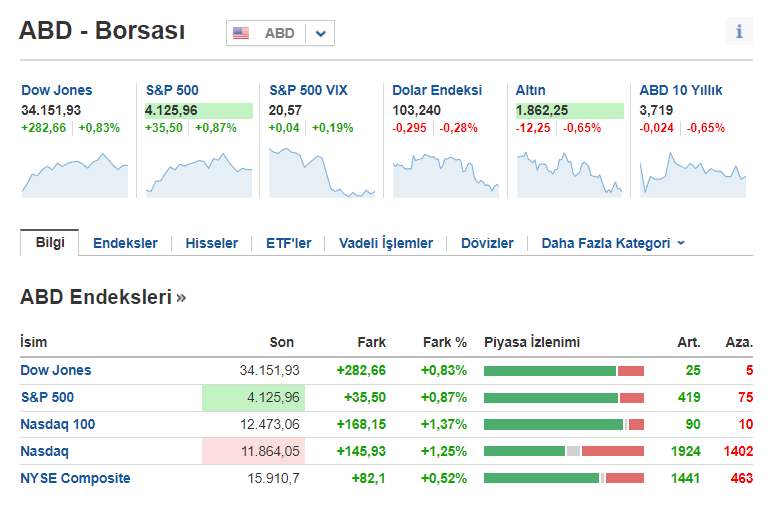Click the US flag icon in country selector

pos(241,33)
